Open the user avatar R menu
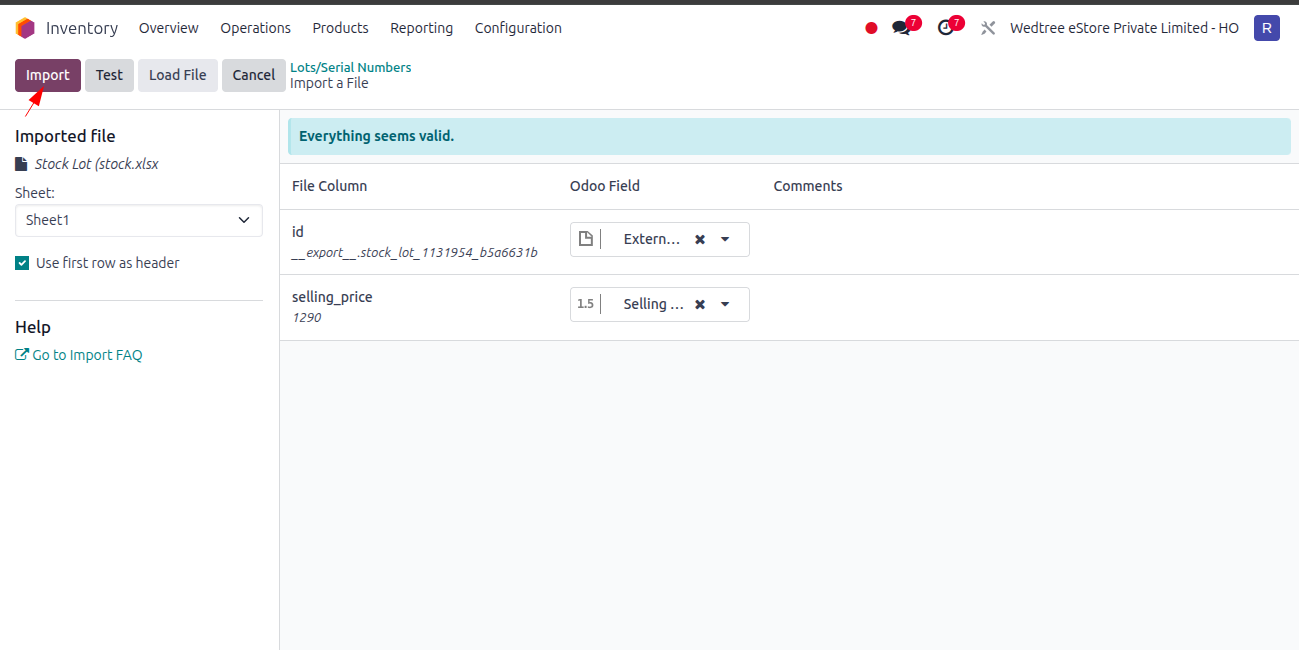 coord(1267,28)
